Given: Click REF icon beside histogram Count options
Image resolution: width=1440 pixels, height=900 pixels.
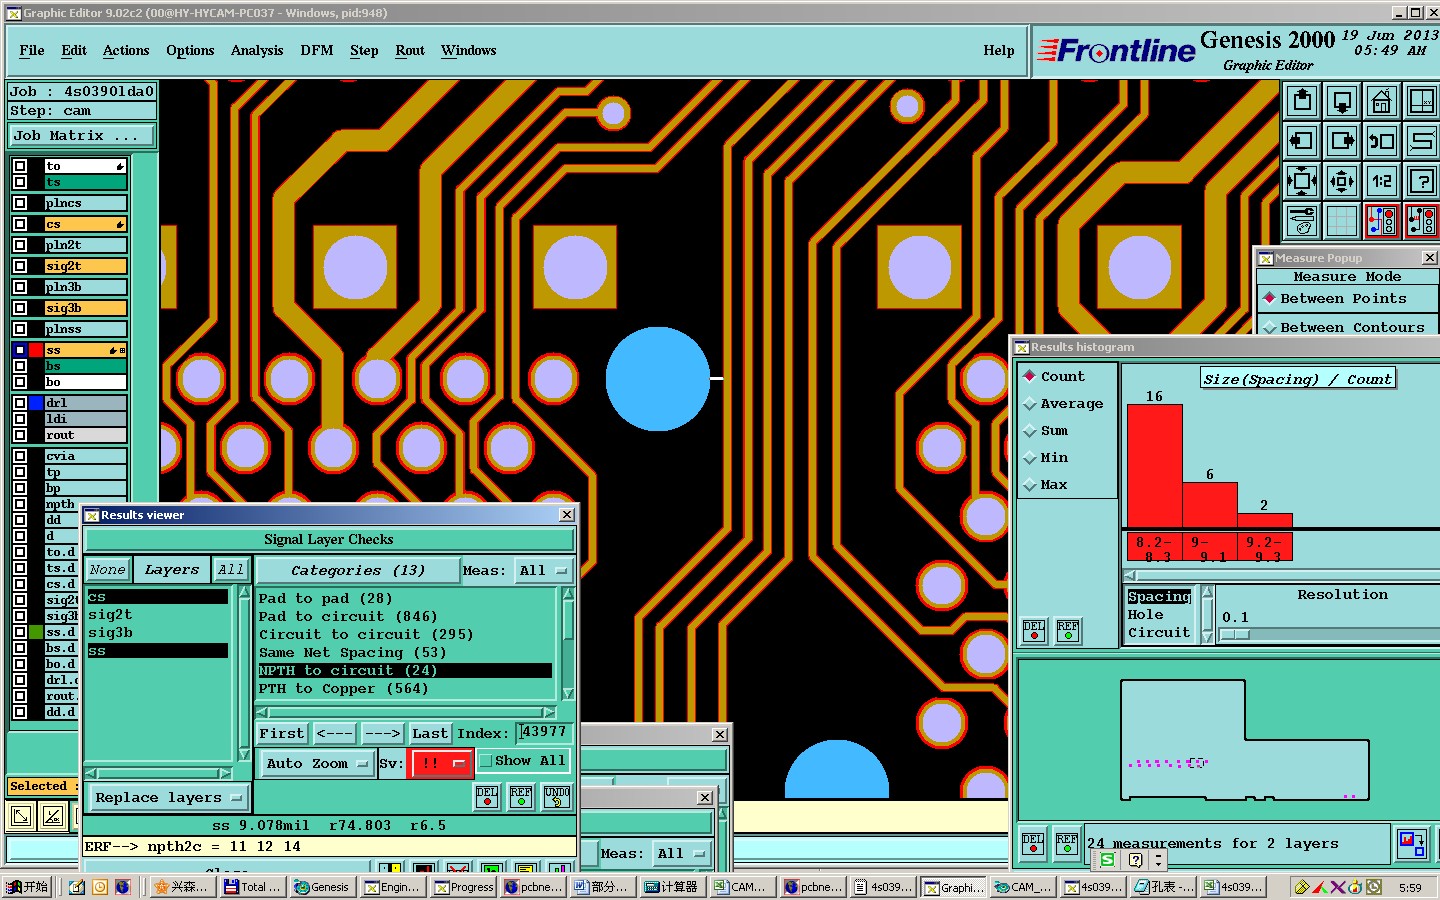Looking at the screenshot, I should pos(1068,631).
